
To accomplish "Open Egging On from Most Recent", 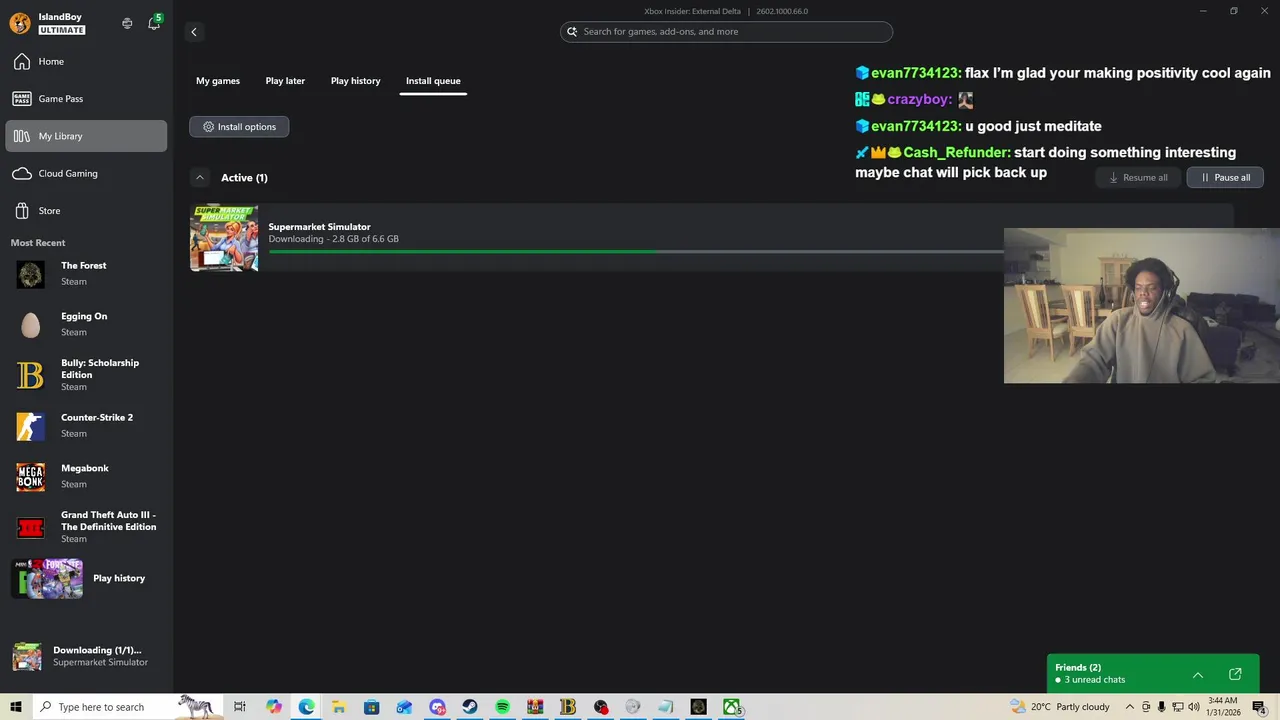I will (x=86, y=324).
